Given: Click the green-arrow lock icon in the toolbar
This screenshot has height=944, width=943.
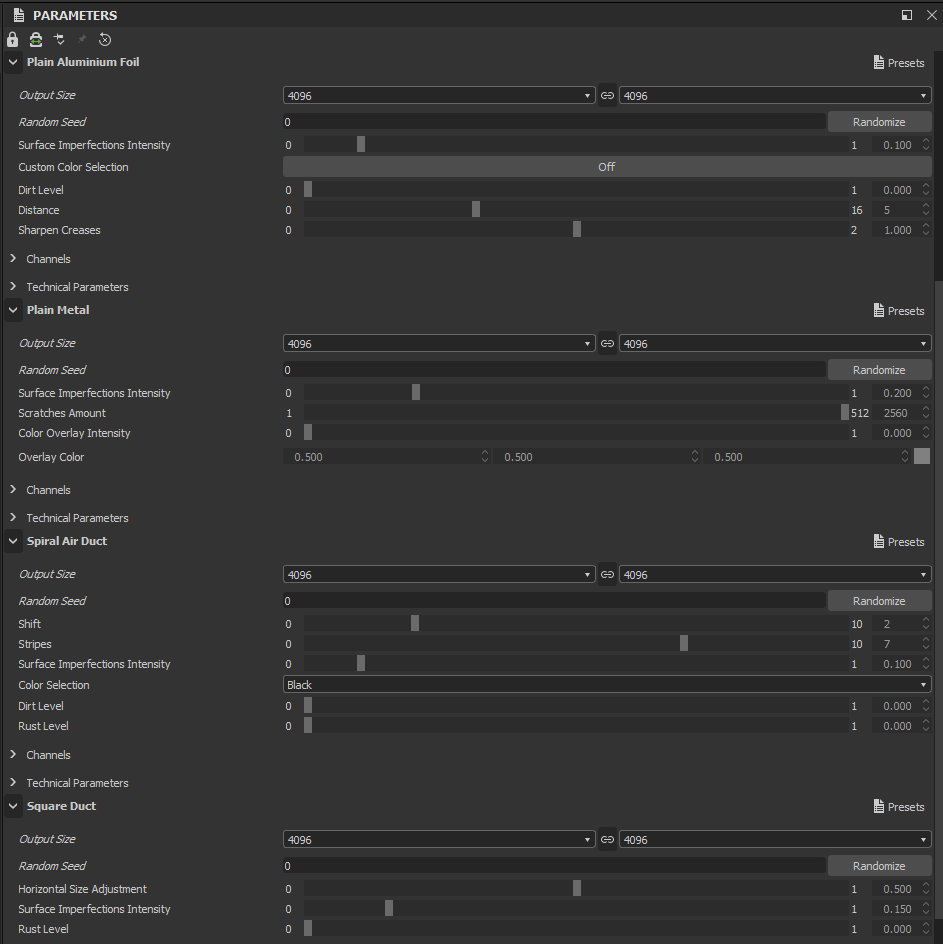Looking at the screenshot, I should (36, 40).
